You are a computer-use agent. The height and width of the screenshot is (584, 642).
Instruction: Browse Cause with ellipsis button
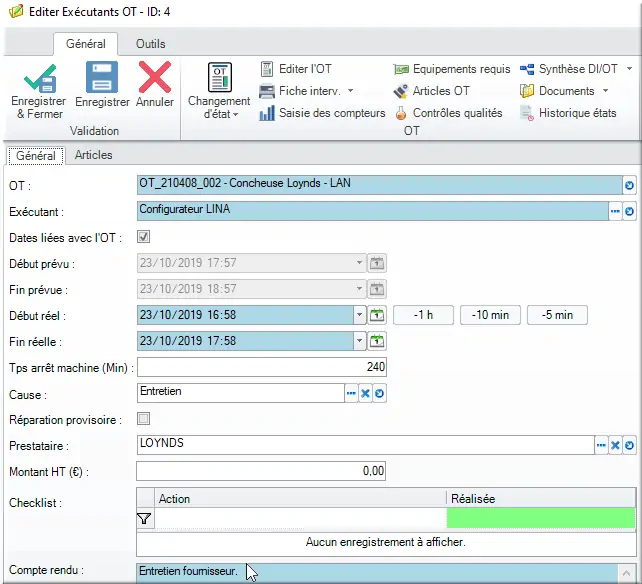coord(351,393)
